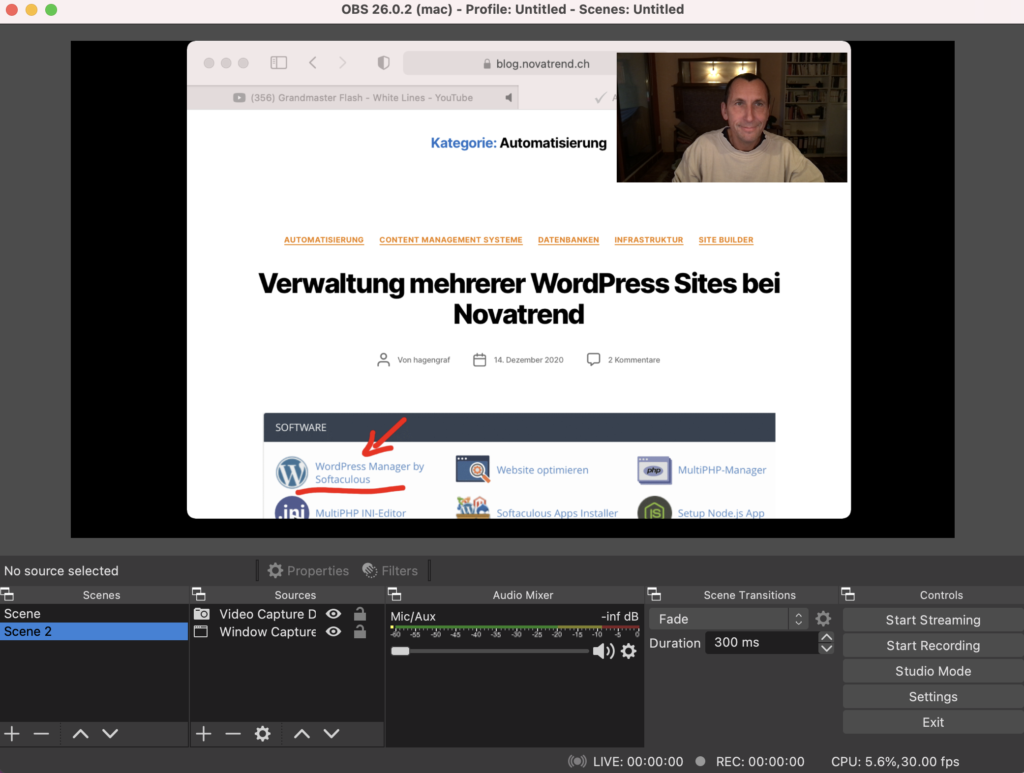Click Safari privacy shield icon in preview
Viewport: 1024px width, 773px height.
(x=384, y=63)
